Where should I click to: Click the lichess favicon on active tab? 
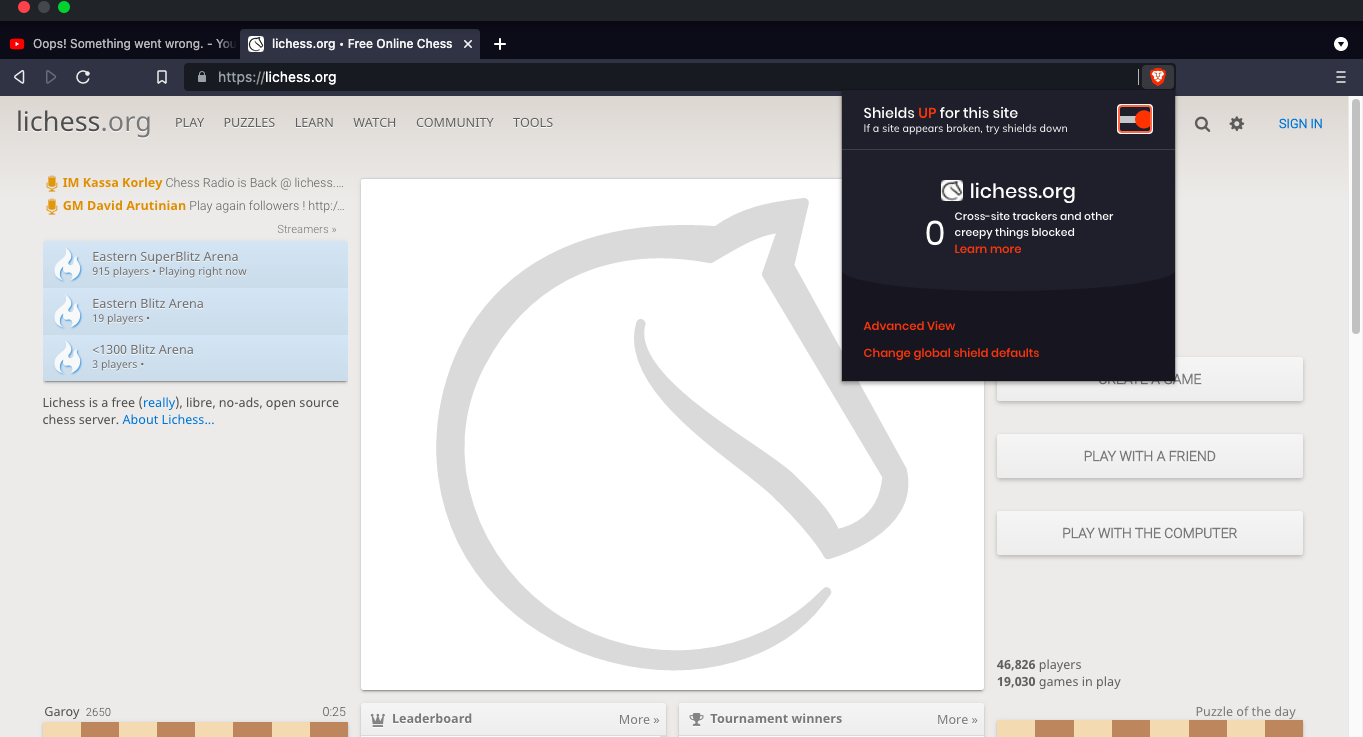click(256, 44)
